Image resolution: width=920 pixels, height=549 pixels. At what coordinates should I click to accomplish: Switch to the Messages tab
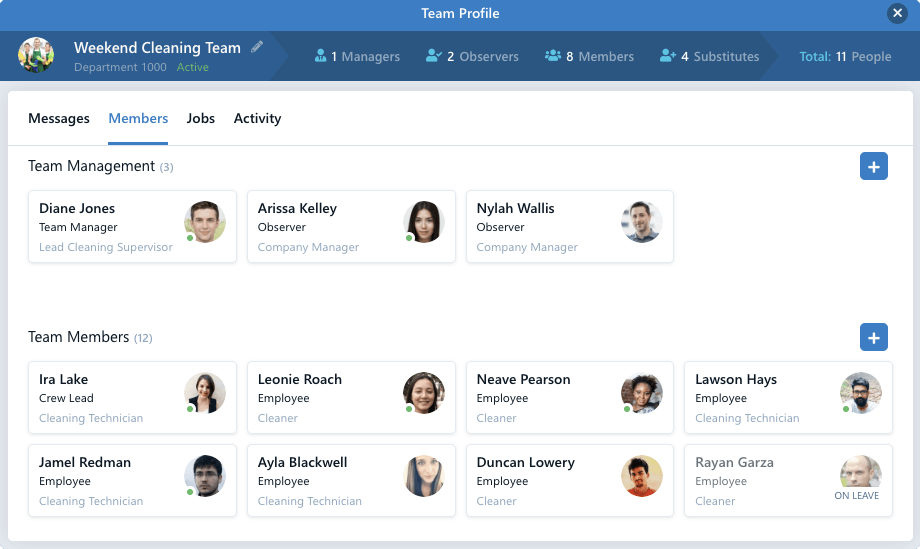pos(59,119)
